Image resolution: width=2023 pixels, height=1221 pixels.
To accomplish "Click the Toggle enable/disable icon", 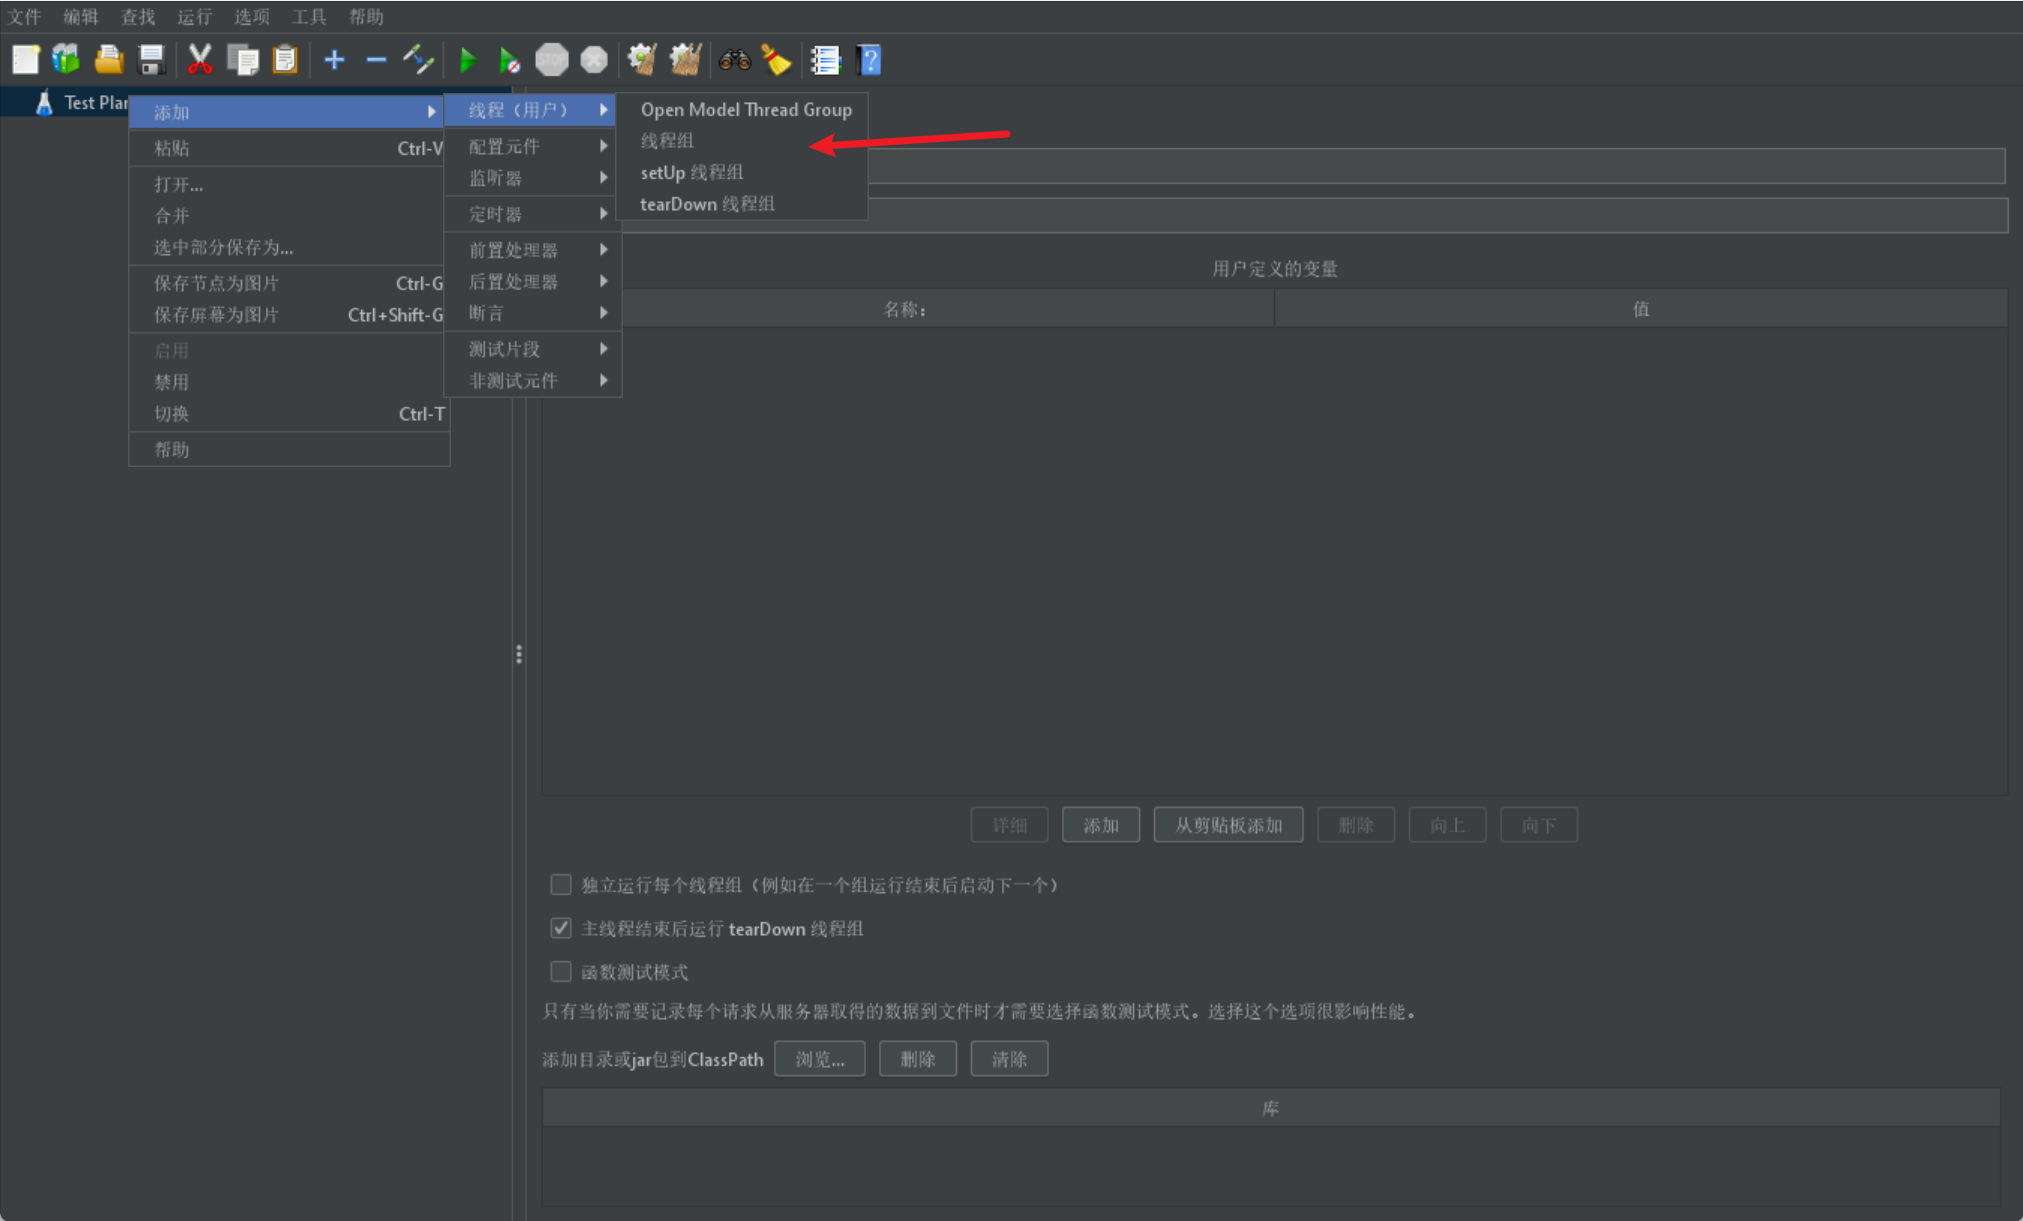I will coord(418,60).
